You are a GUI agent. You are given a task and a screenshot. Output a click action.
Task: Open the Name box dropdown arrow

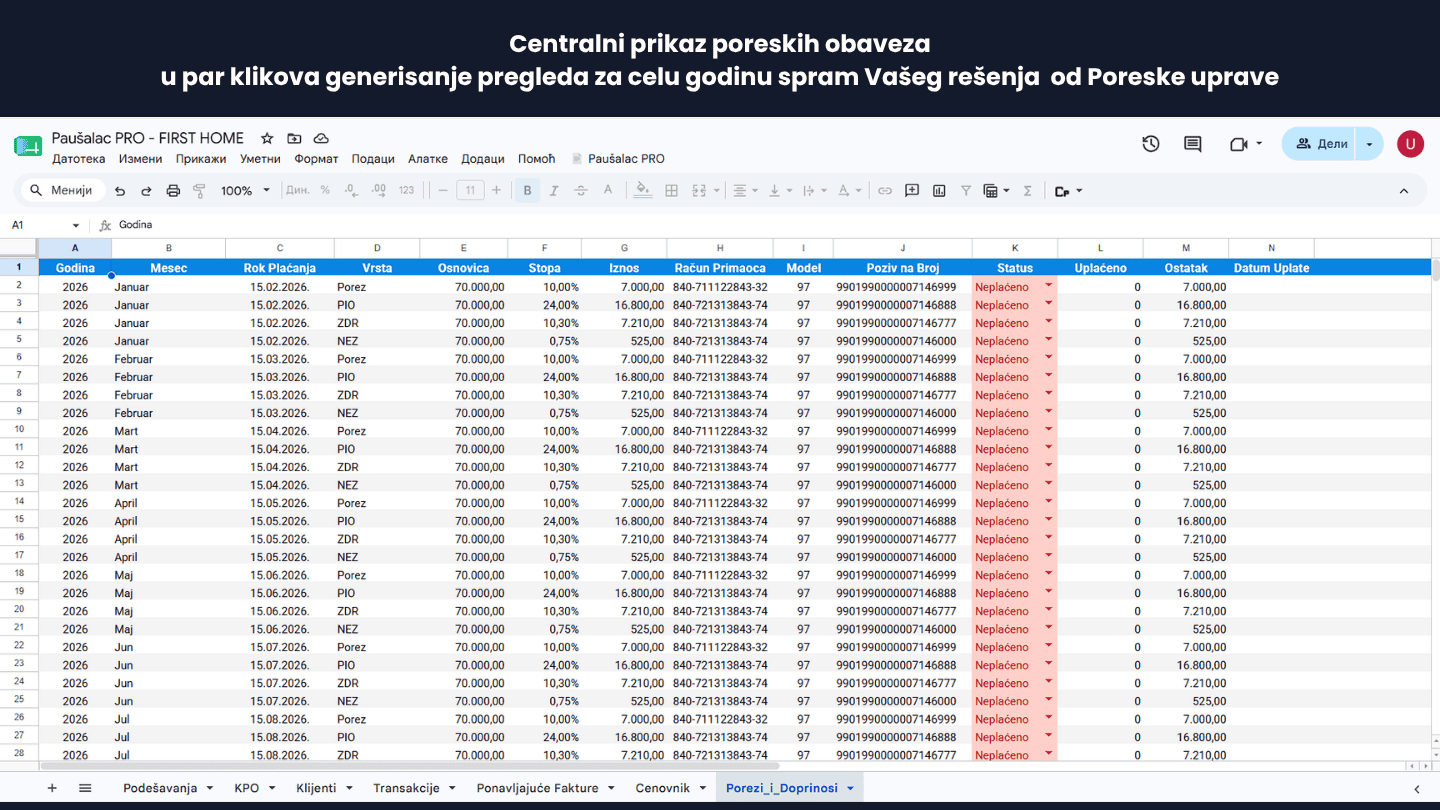pos(75,226)
